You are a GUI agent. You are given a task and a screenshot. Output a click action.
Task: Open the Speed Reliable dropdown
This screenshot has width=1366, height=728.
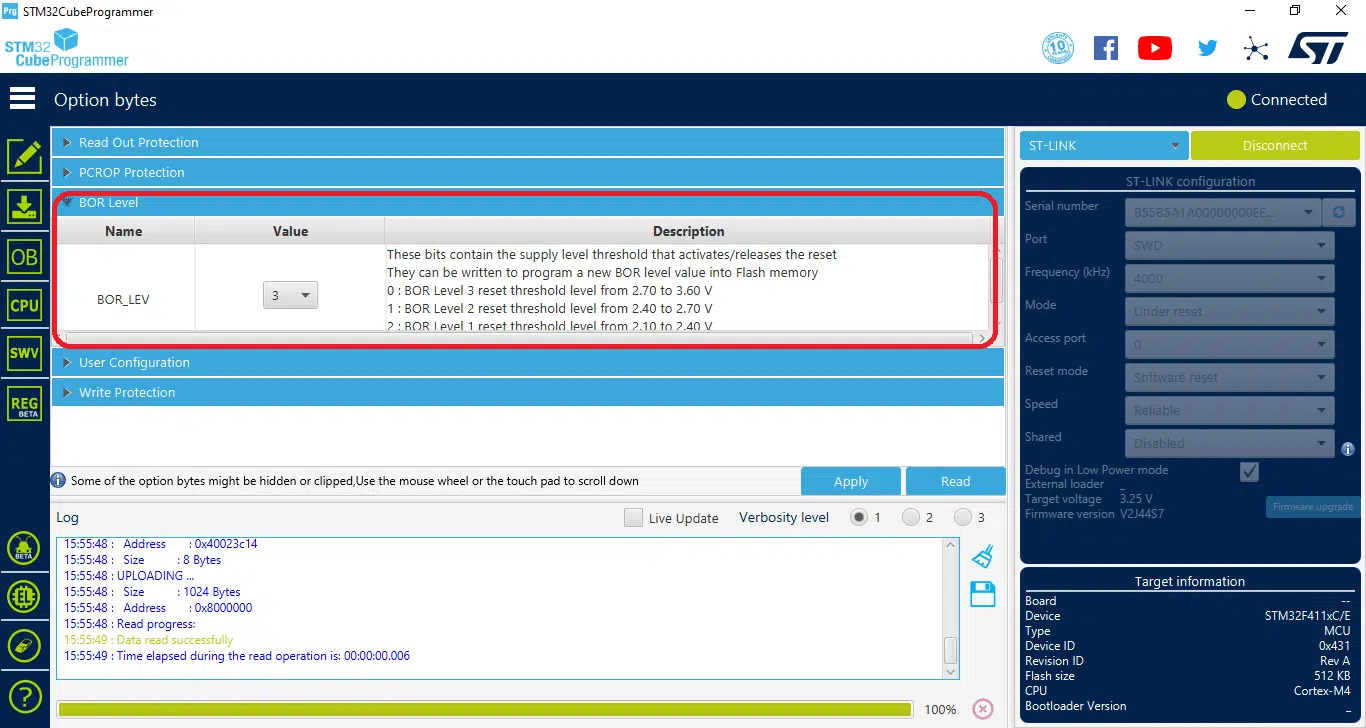(x=1229, y=410)
